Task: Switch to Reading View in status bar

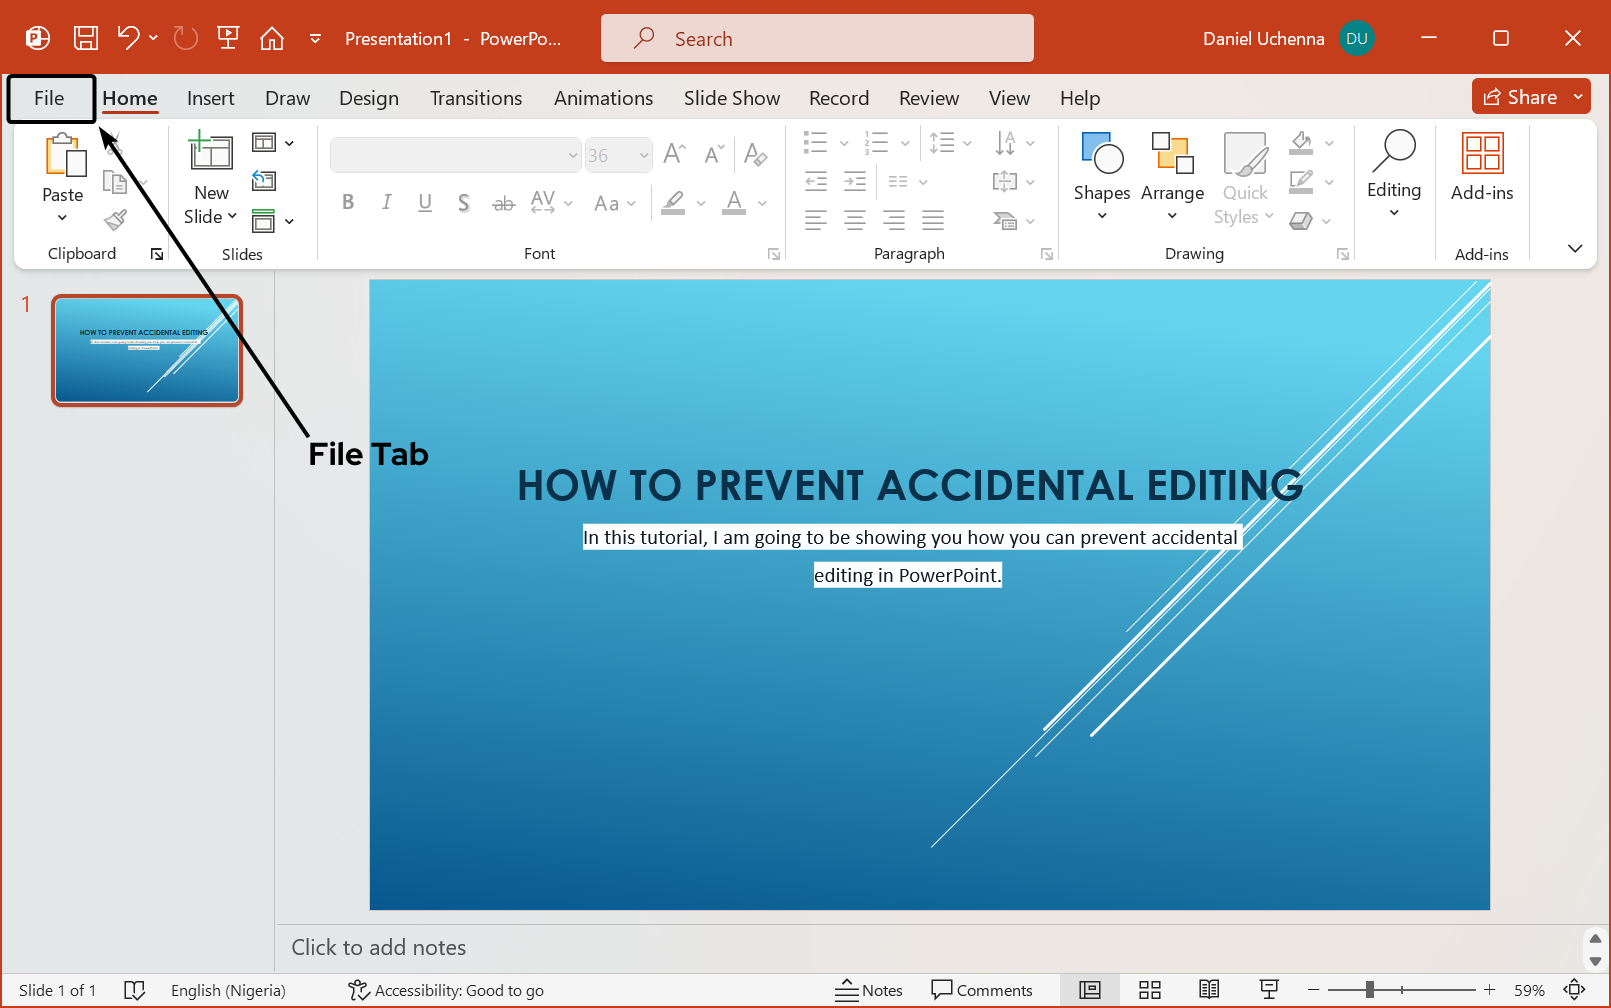Action: click(1209, 990)
